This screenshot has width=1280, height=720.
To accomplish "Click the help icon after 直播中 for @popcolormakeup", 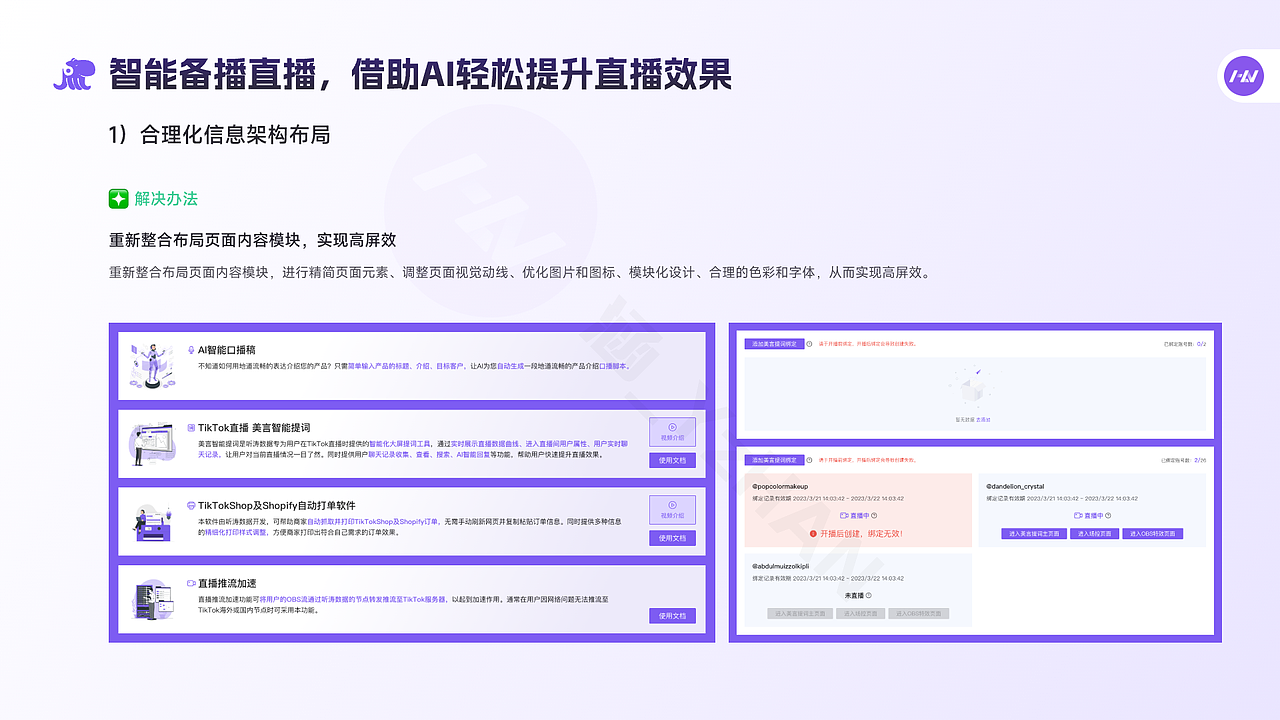I will 873,516.
